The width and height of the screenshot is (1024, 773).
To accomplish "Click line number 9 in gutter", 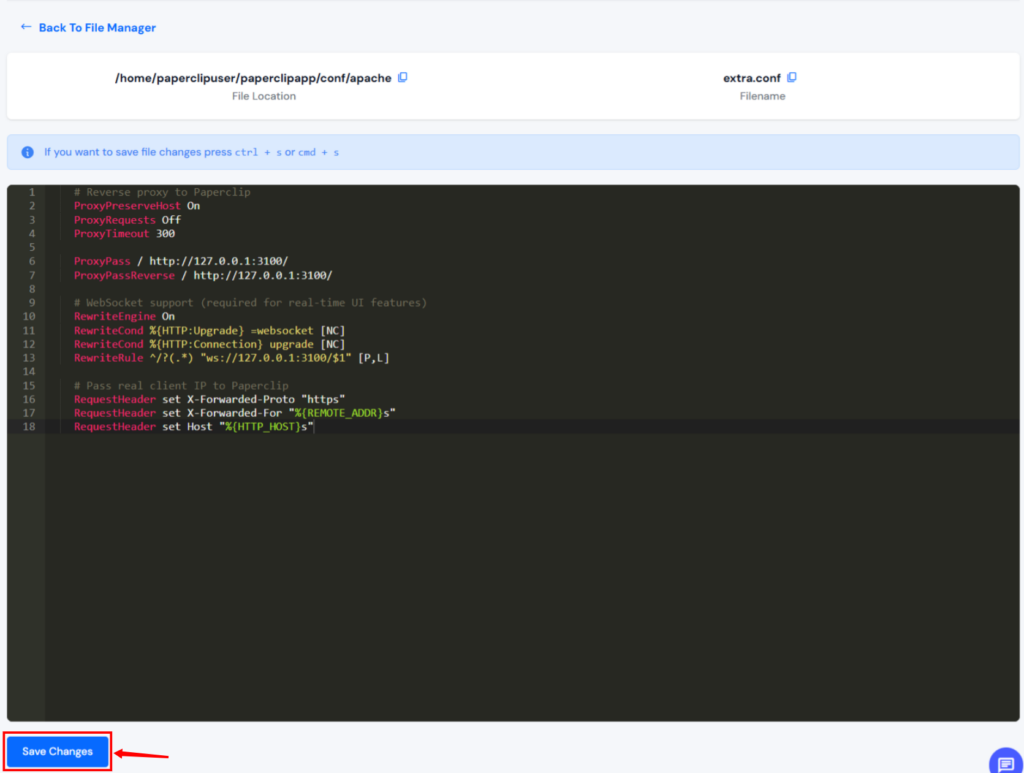I will (31, 303).
